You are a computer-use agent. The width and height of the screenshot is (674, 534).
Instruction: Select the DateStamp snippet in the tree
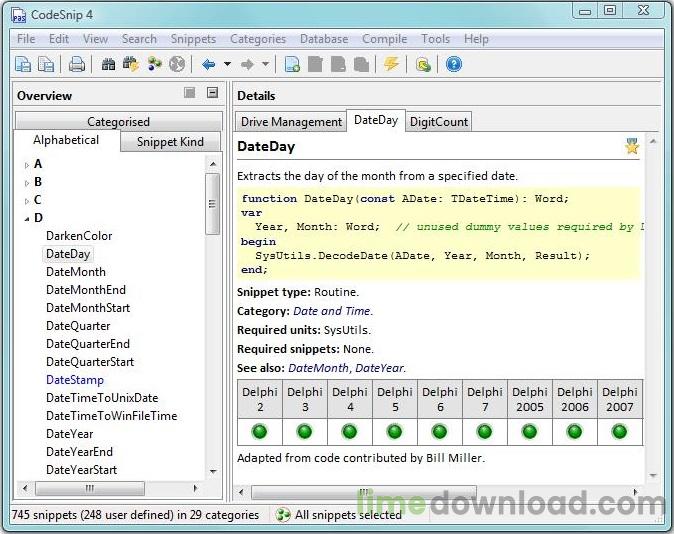point(75,380)
